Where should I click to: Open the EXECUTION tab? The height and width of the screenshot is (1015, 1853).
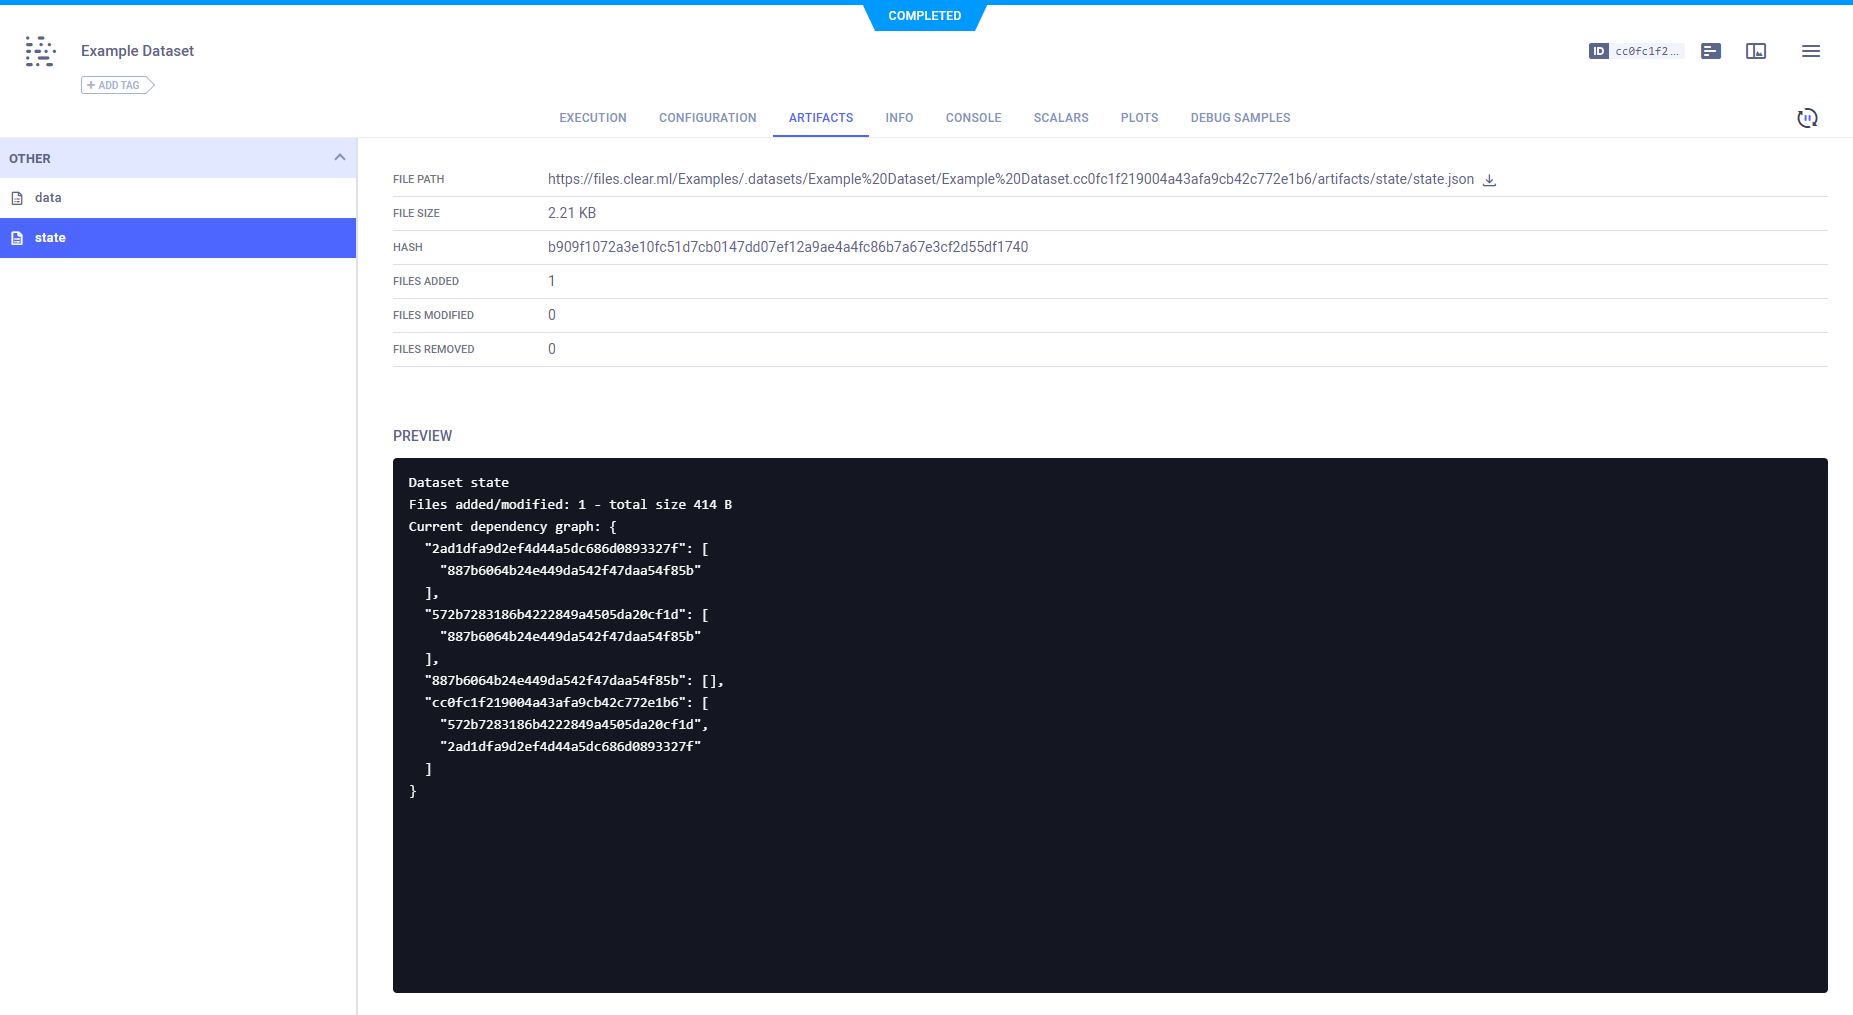pos(592,117)
